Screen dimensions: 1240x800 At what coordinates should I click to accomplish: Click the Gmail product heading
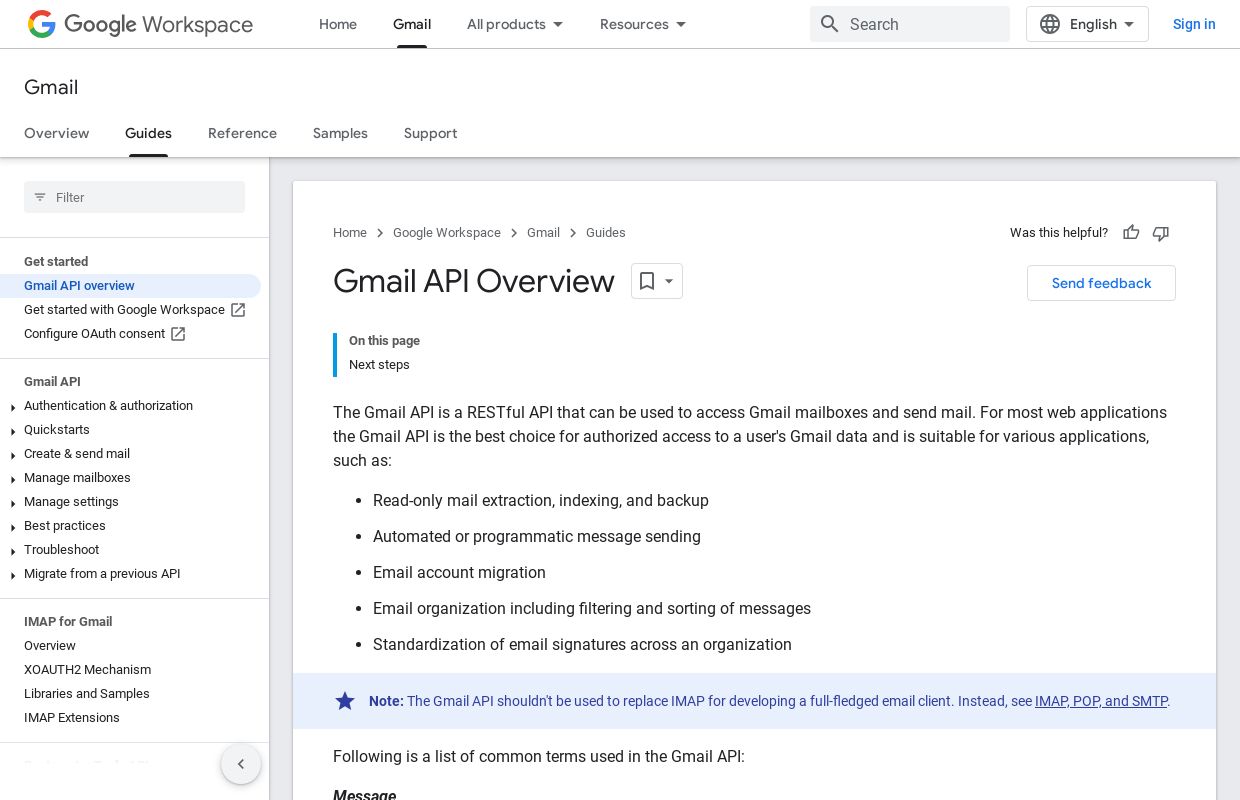pyautogui.click(x=51, y=87)
